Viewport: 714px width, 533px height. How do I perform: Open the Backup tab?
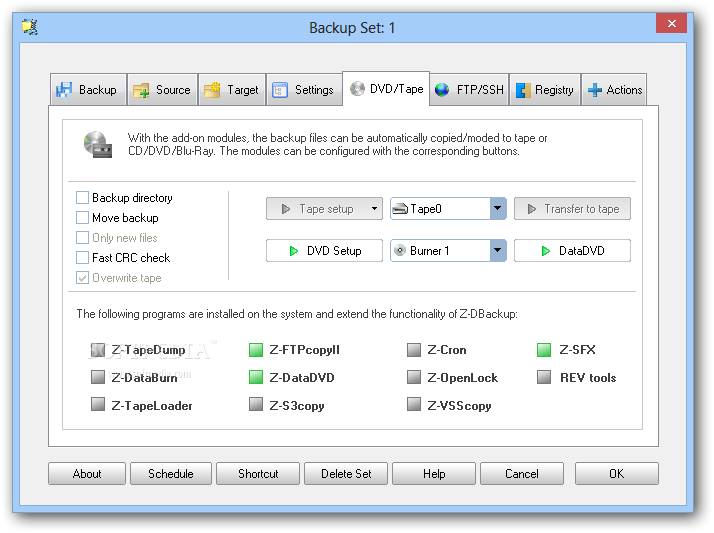coord(88,90)
